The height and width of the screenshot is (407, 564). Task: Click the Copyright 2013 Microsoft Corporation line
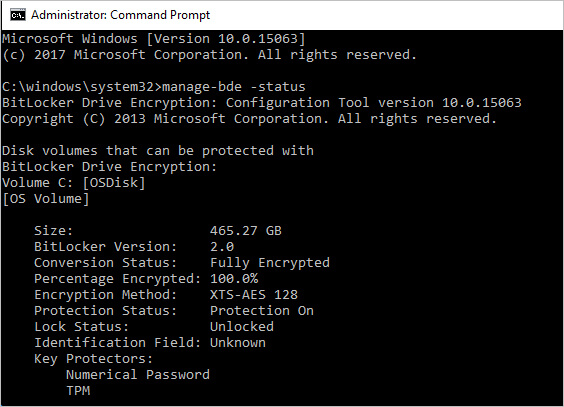click(249, 119)
